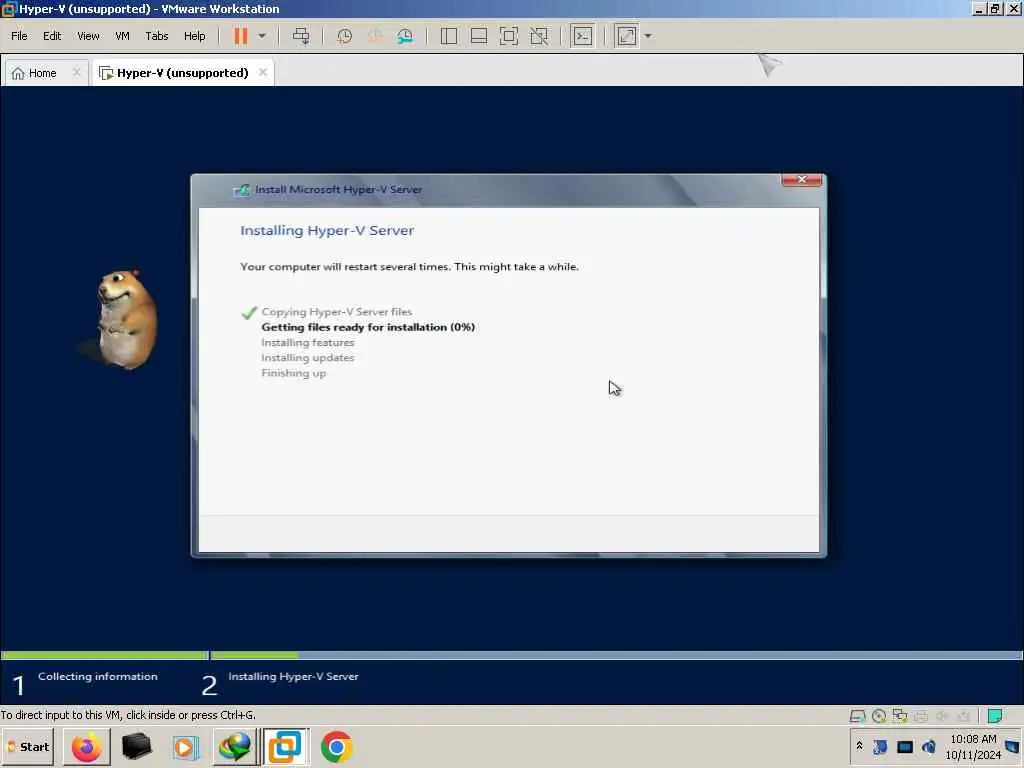Click the network adapter status icon
This screenshot has height=768, width=1024.
900,716
